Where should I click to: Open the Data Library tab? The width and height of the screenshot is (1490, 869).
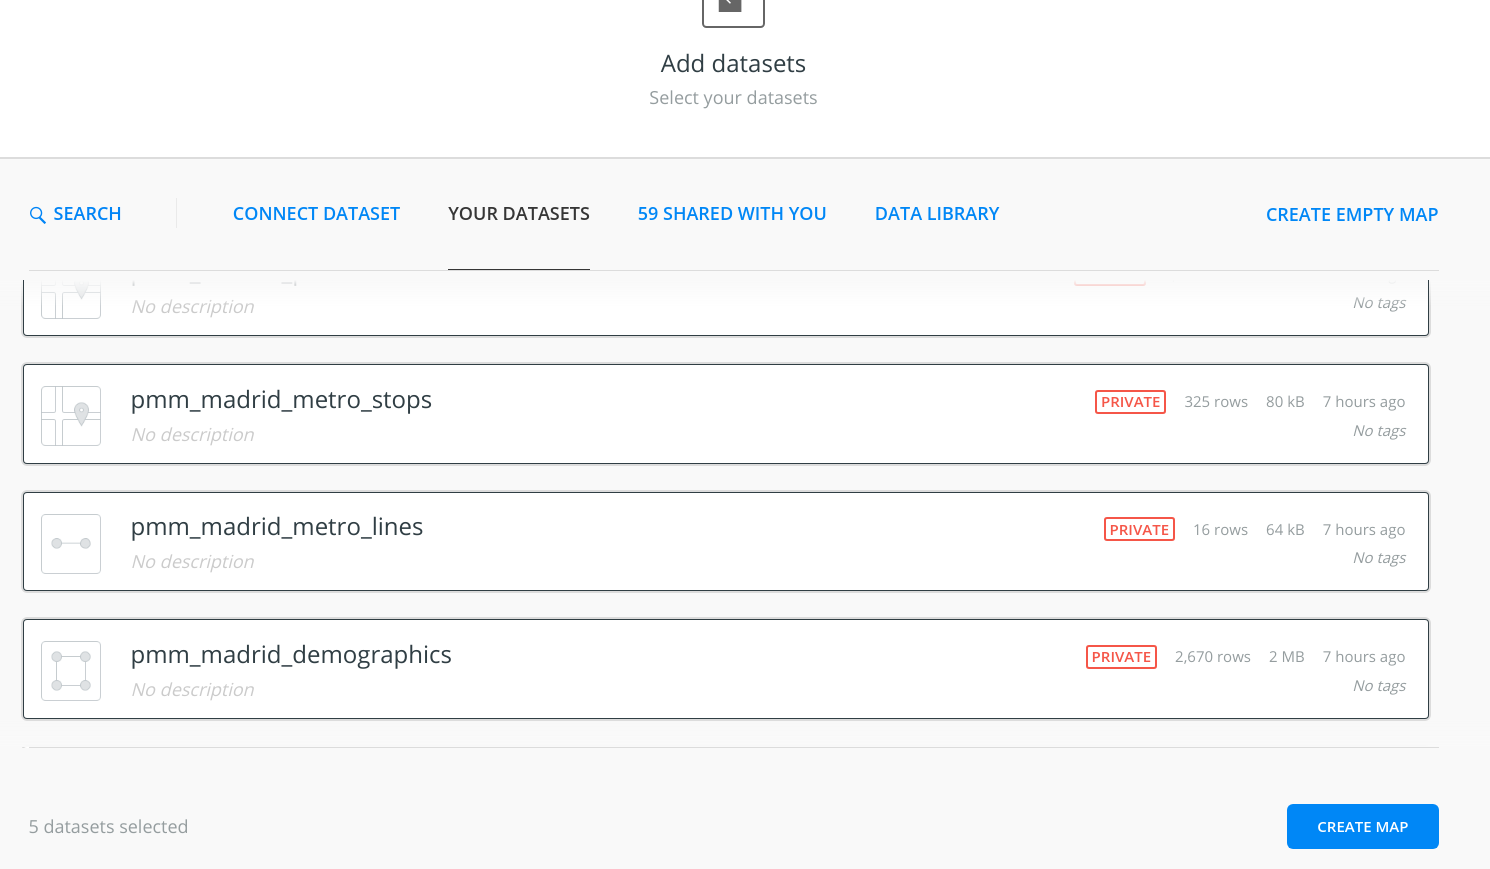(x=937, y=214)
